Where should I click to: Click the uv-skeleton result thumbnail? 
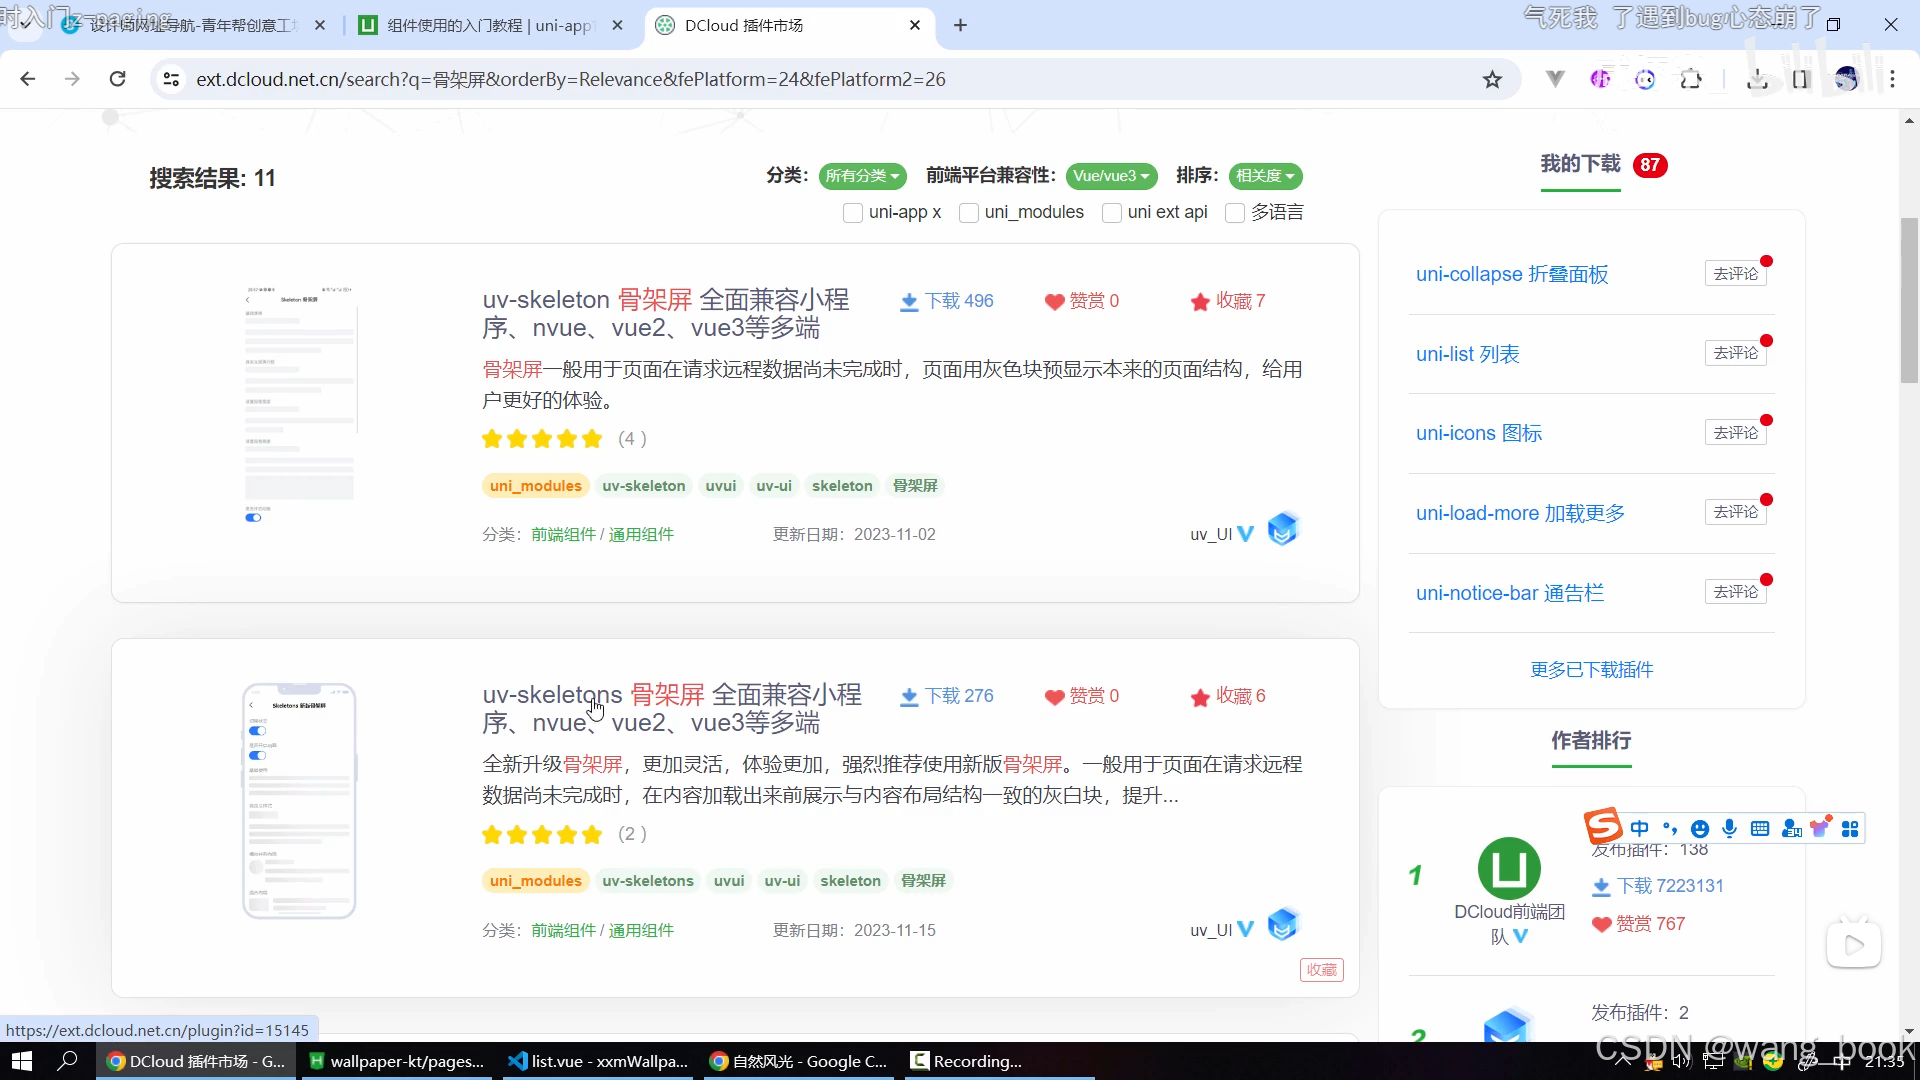[300, 405]
